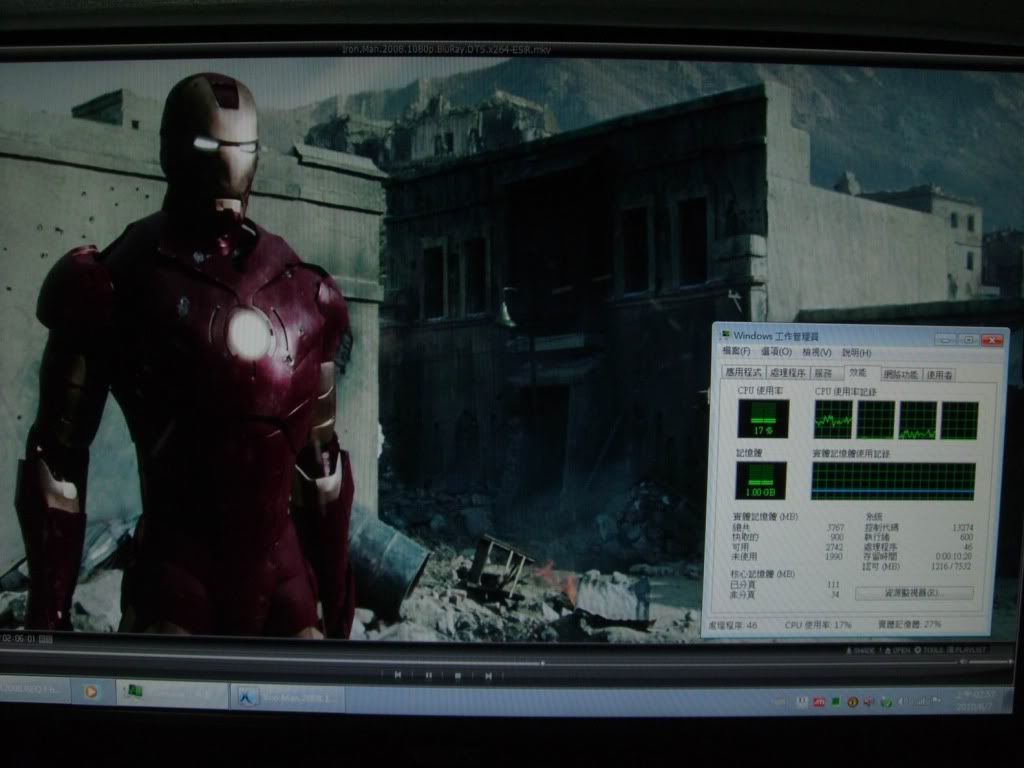Click the previous track button in player
Image resolution: width=1024 pixels, height=768 pixels.
pyautogui.click(x=397, y=675)
